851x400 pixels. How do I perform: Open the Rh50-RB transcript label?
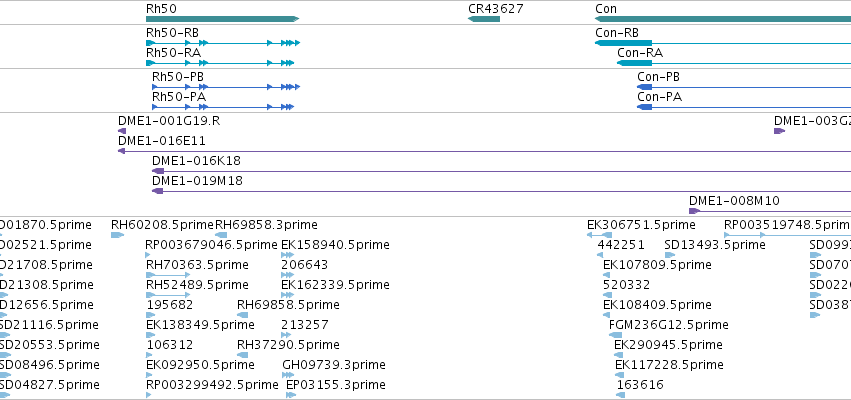172,33
